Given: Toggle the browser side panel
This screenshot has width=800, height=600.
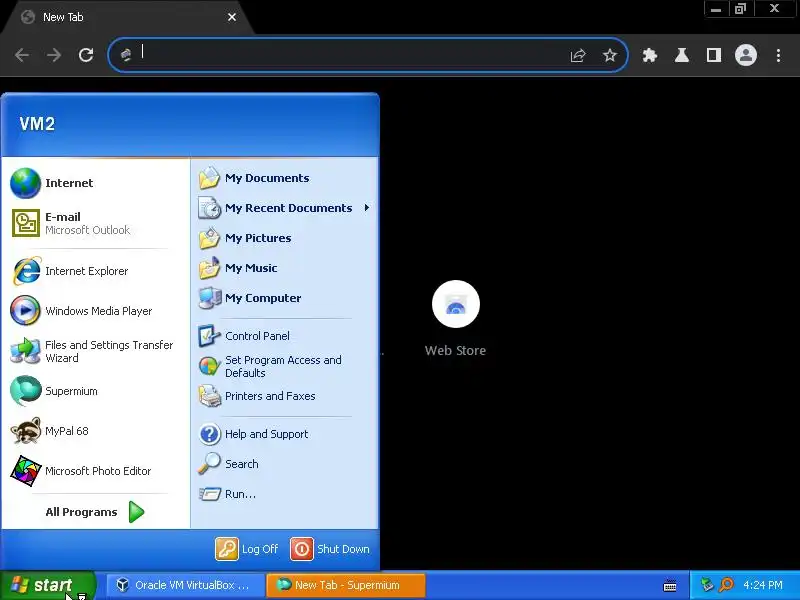Looking at the screenshot, I should coord(714,55).
